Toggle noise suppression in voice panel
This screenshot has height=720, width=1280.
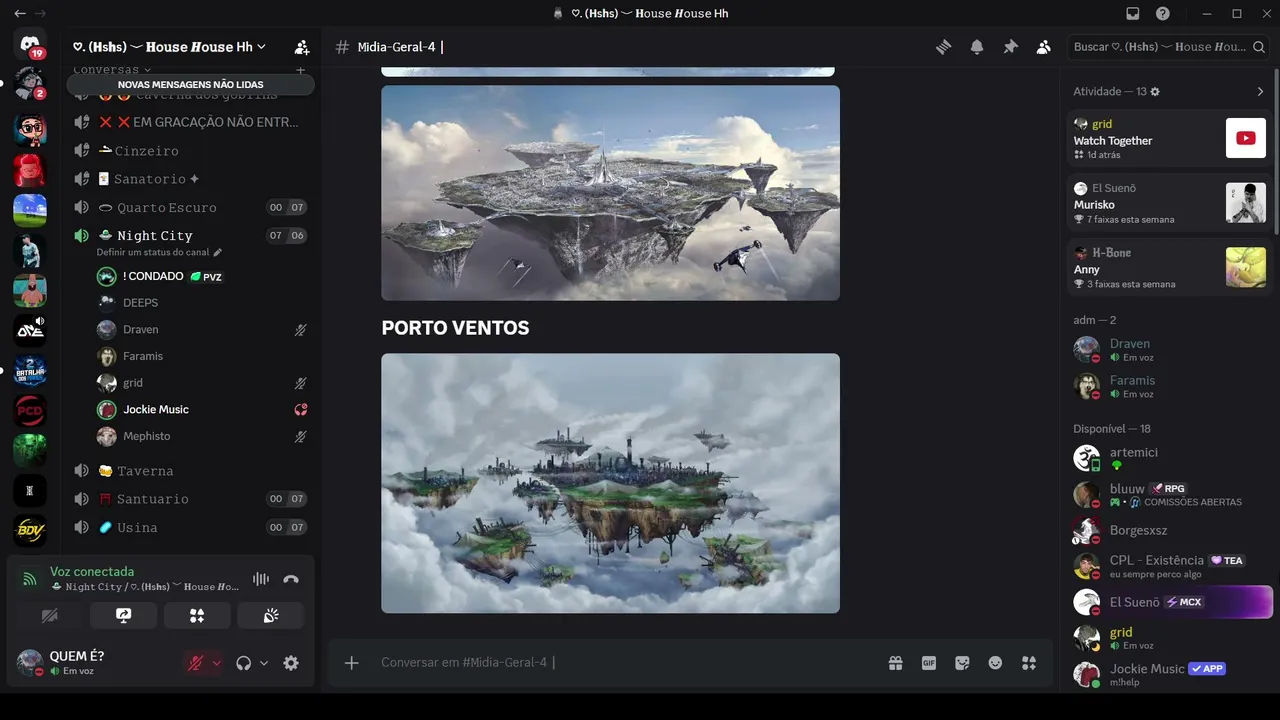click(261, 579)
